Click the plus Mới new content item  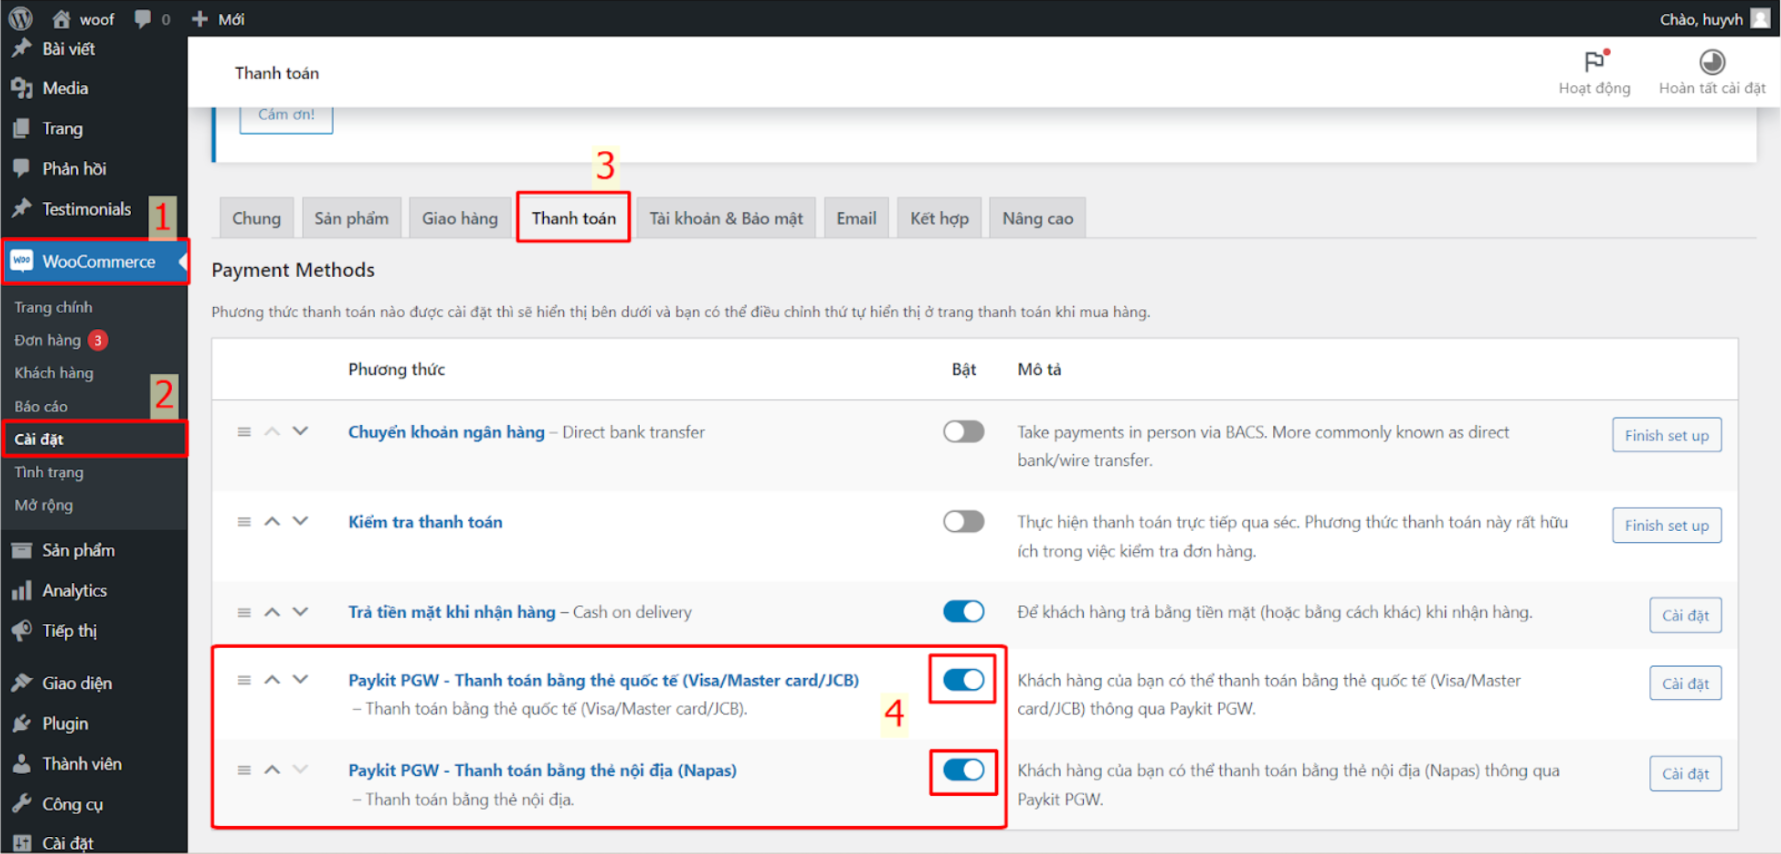click(x=218, y=18)
